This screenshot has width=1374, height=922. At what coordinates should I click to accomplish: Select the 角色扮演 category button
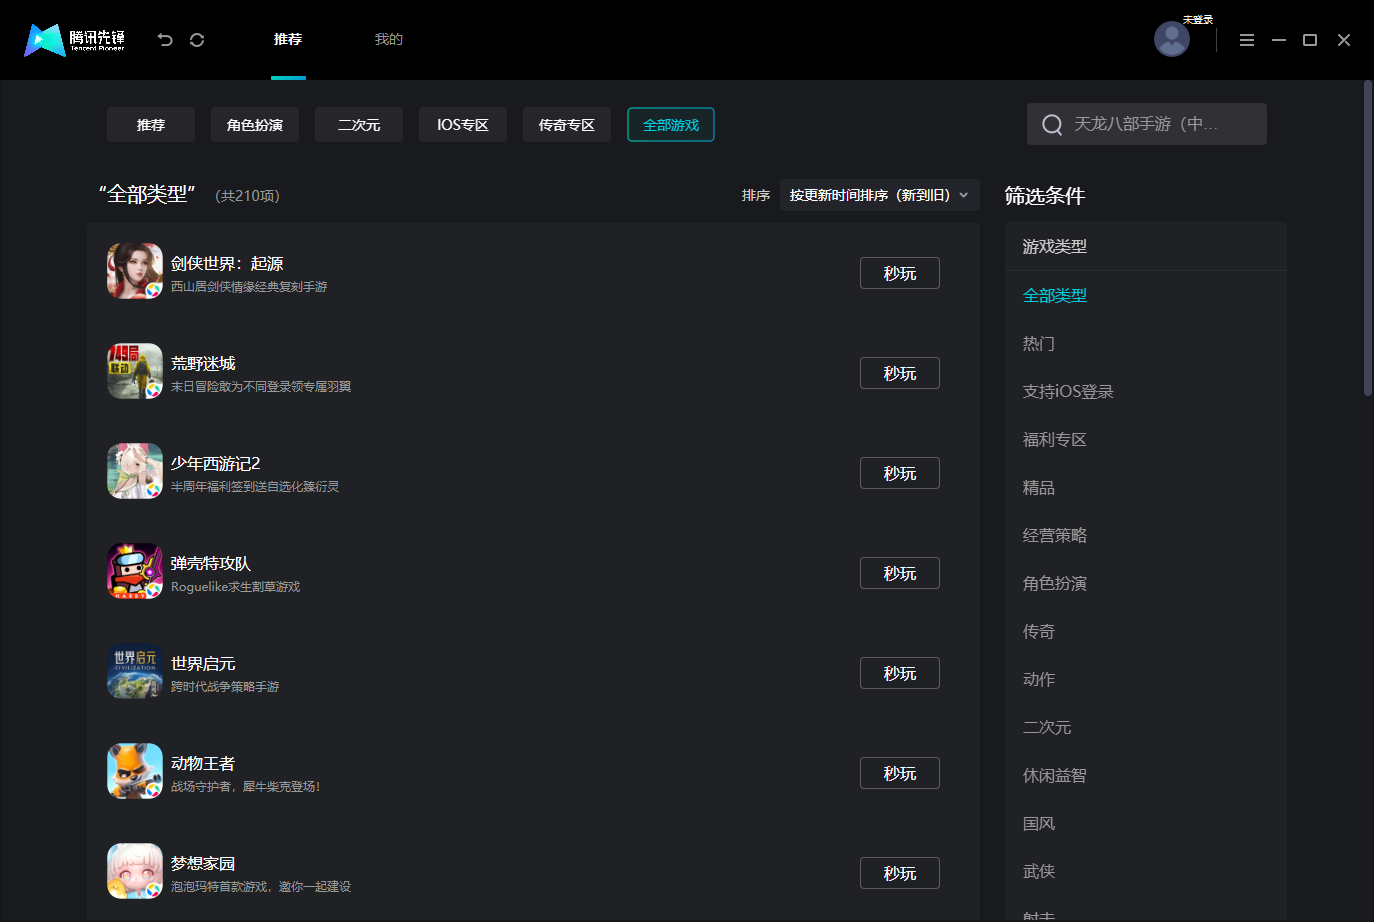coord(255,125)
